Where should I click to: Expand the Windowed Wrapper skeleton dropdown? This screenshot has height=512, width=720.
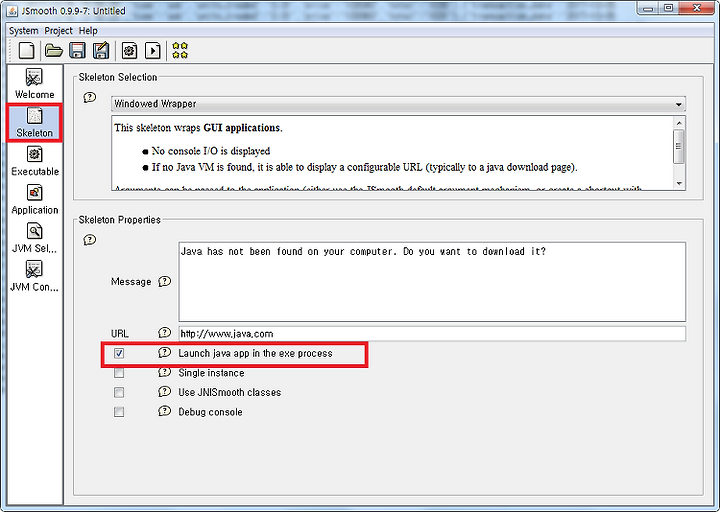398,104
